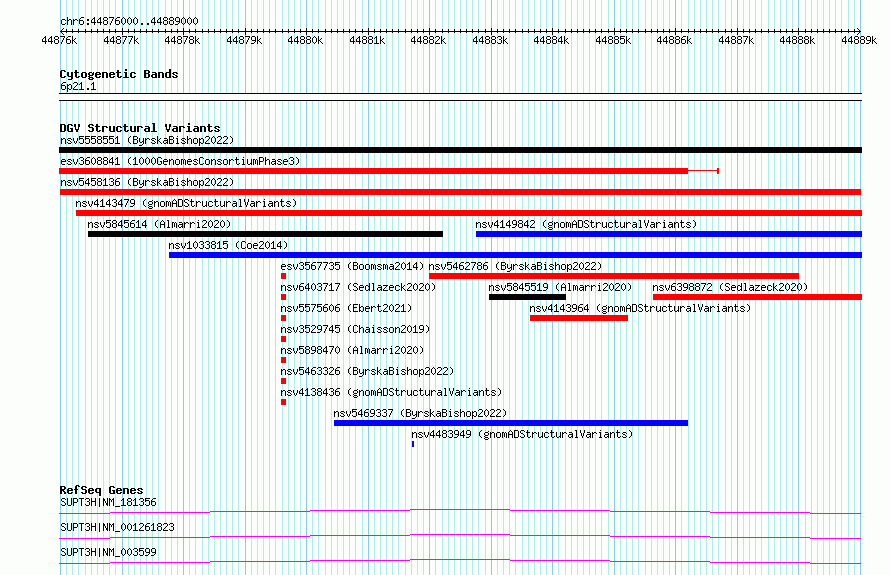
Task: Open nsv3529745 (Chaisson2019) label
Action: coord(355,329)
